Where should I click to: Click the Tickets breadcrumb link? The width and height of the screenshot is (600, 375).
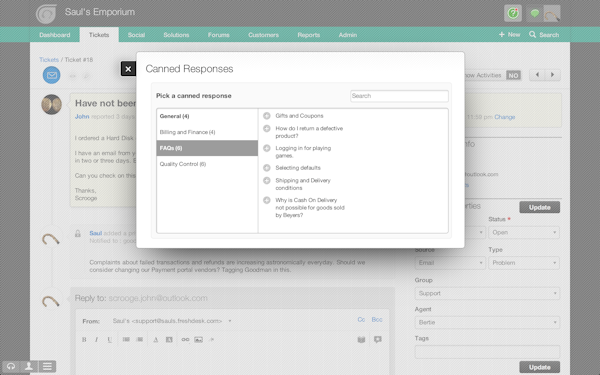coord(49,60)
